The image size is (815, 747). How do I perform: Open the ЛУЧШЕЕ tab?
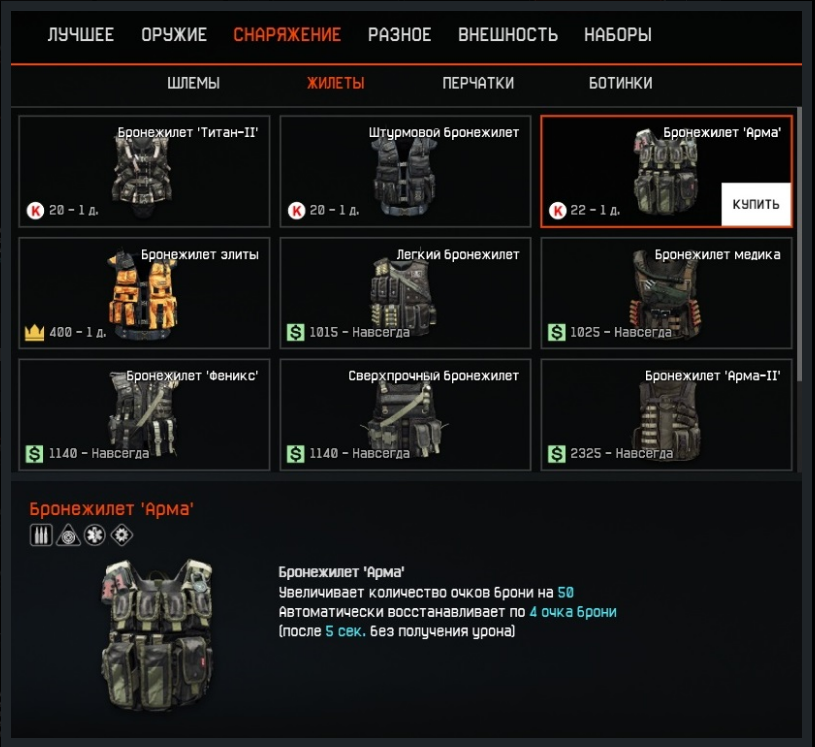81,35
